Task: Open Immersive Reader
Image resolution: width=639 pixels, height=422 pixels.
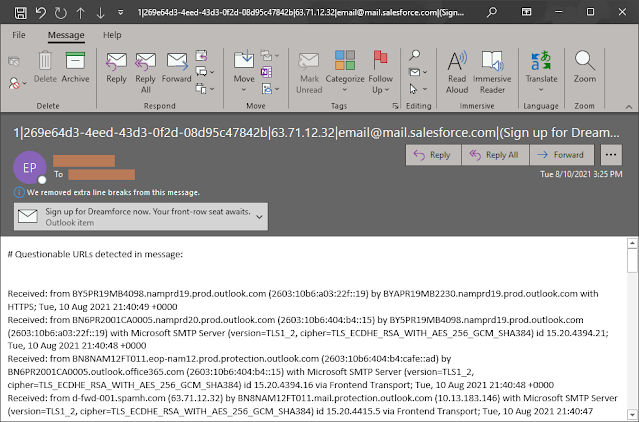Action: click(492, 73)
